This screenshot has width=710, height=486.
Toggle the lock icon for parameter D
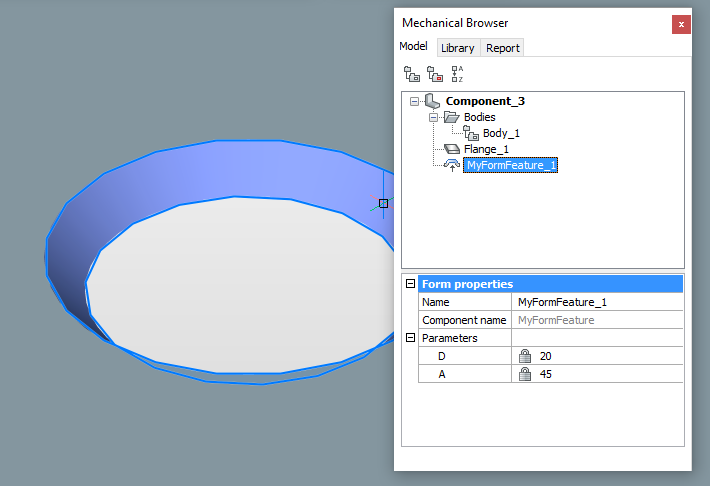[x=524, y=356]
